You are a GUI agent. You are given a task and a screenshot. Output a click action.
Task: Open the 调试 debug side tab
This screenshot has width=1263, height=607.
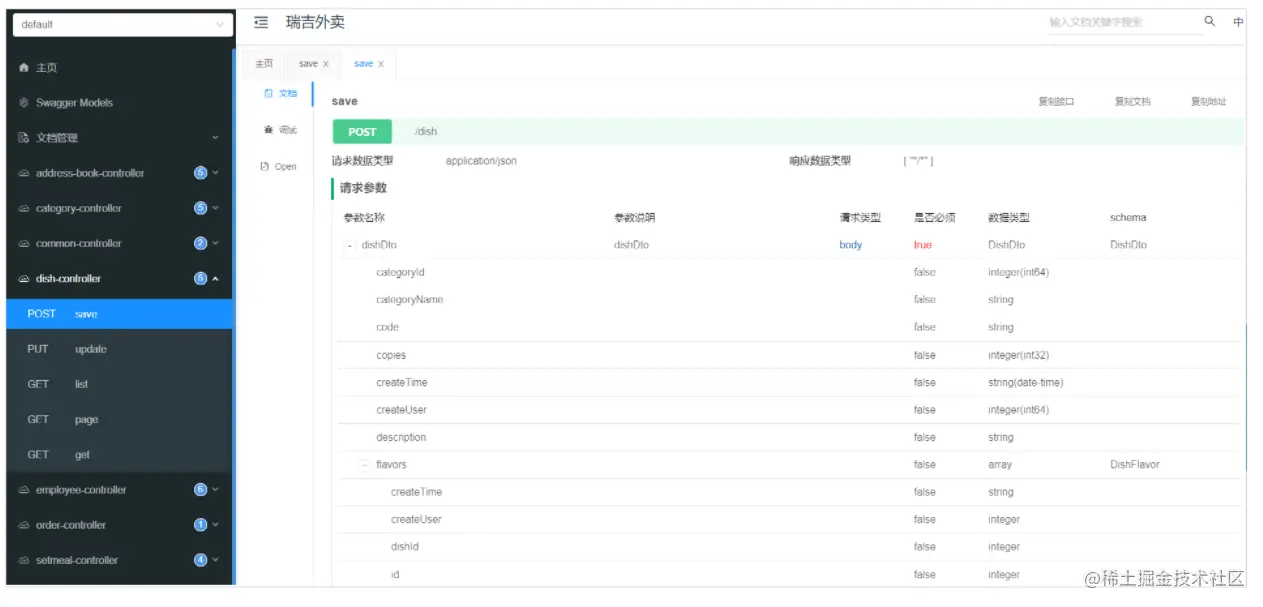point(280,130)
